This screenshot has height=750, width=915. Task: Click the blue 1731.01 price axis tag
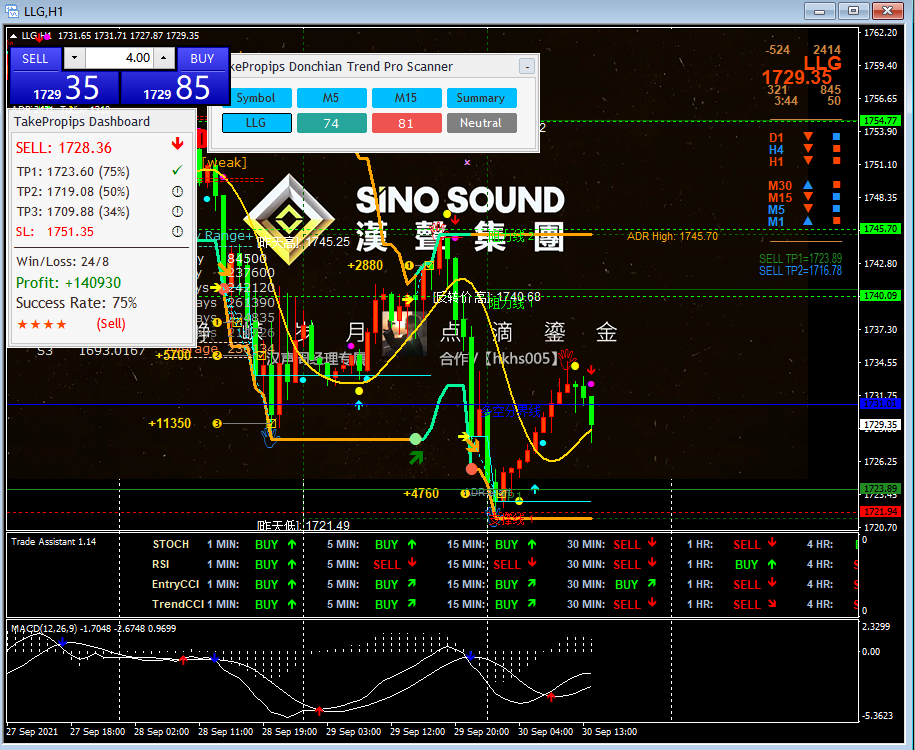[x=881, y=404]
